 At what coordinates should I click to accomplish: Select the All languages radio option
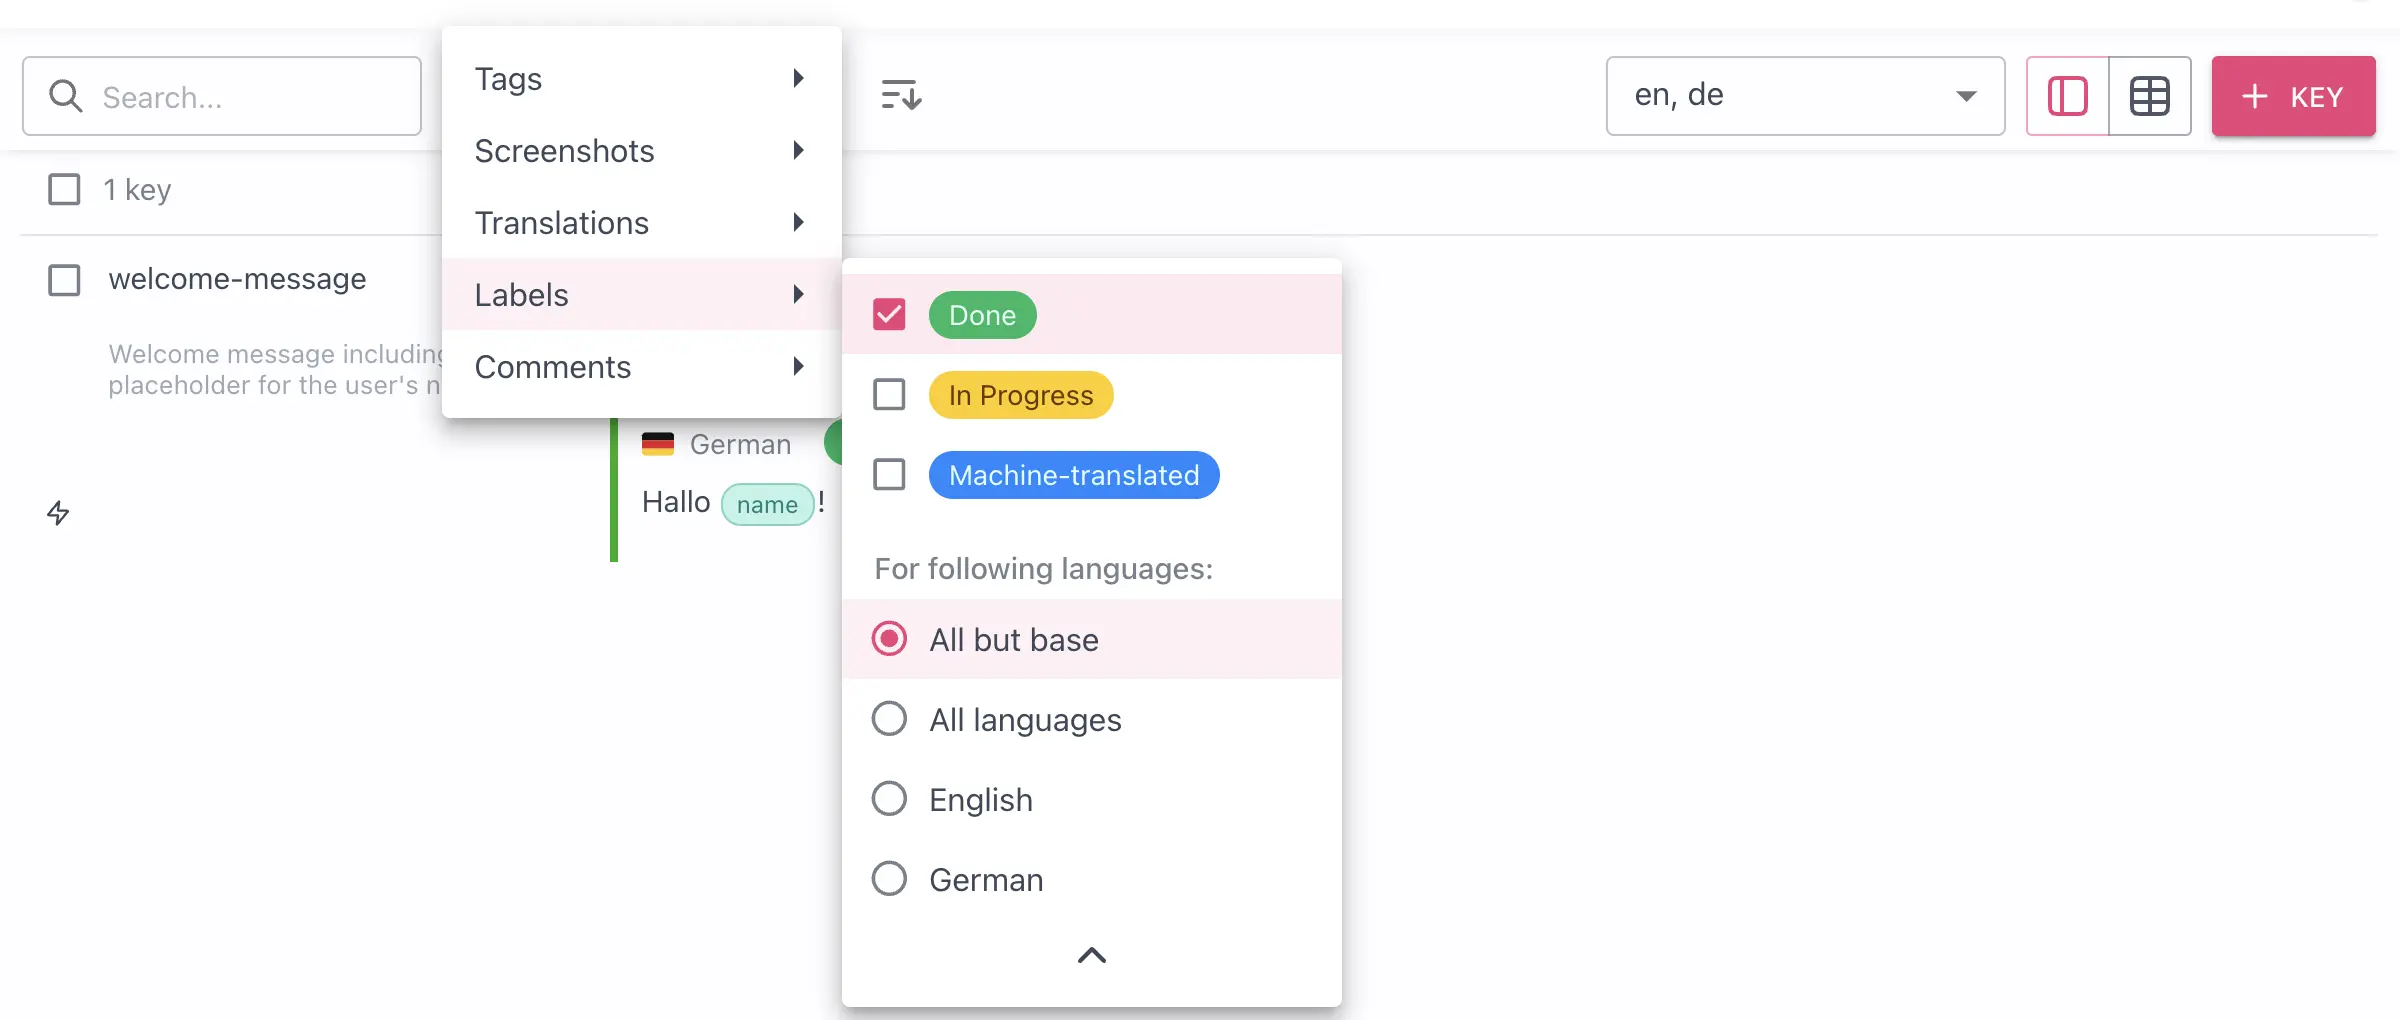click(x=889, y=719)
